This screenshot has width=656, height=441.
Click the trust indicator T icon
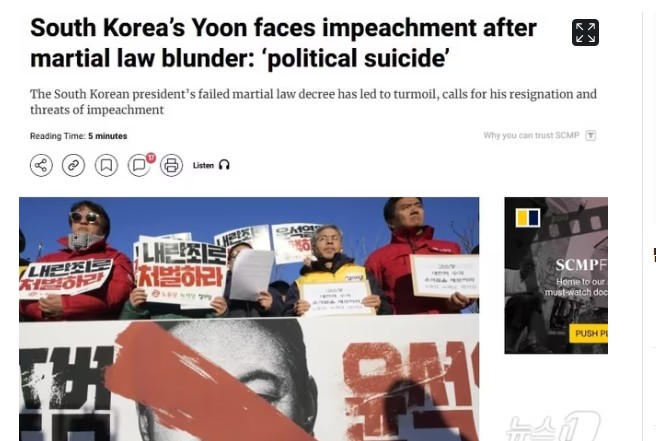(591, 136)
